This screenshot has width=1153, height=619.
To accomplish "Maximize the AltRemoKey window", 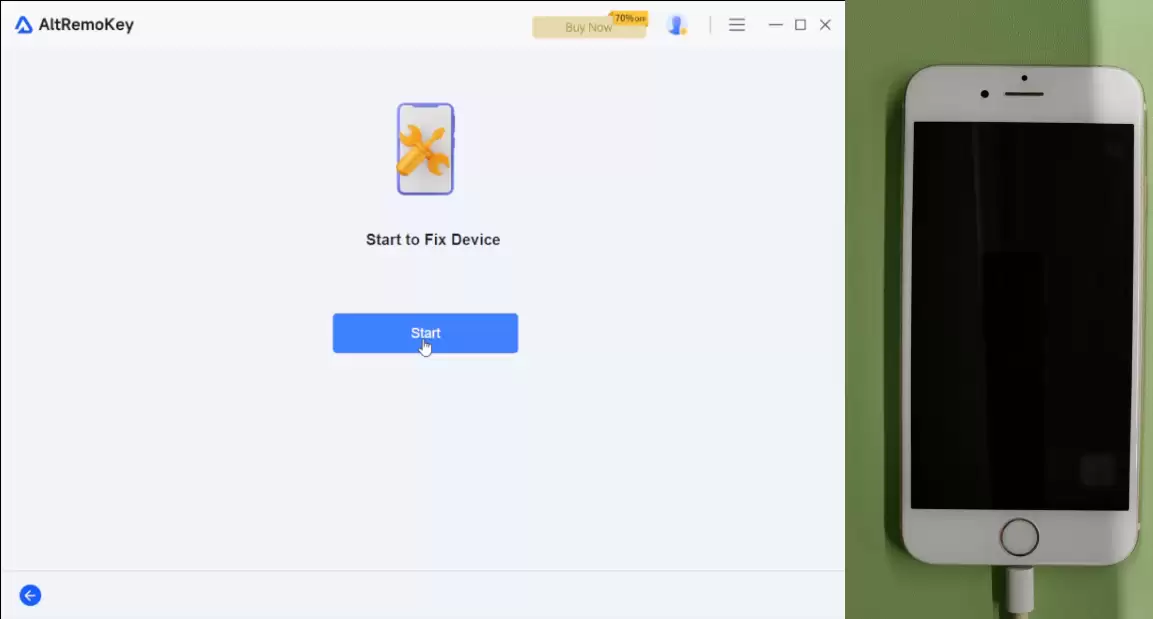I will [x=800, y=25].
